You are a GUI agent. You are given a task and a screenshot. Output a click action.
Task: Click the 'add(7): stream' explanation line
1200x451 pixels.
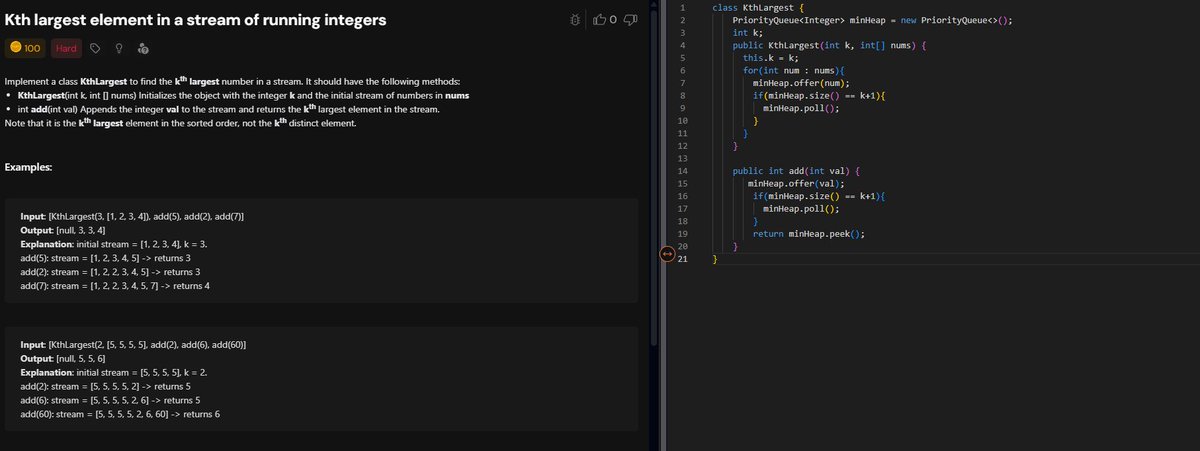[115, 286]
